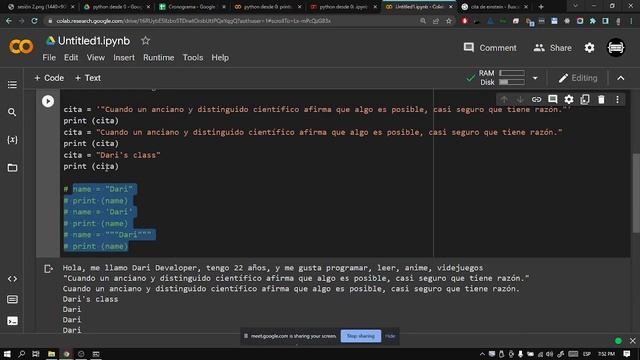Click the RAM usage bar
The height and width of the screenshot is (360, 640).
(x=511, y=73)
